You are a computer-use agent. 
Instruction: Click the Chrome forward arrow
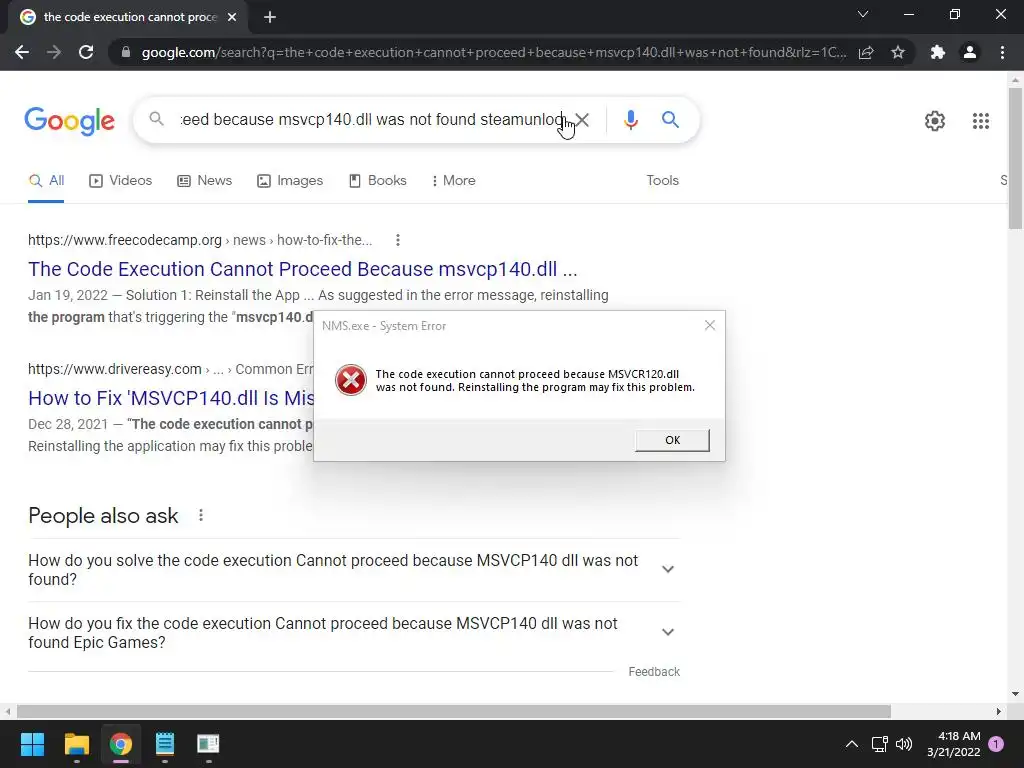coord(54,52)
